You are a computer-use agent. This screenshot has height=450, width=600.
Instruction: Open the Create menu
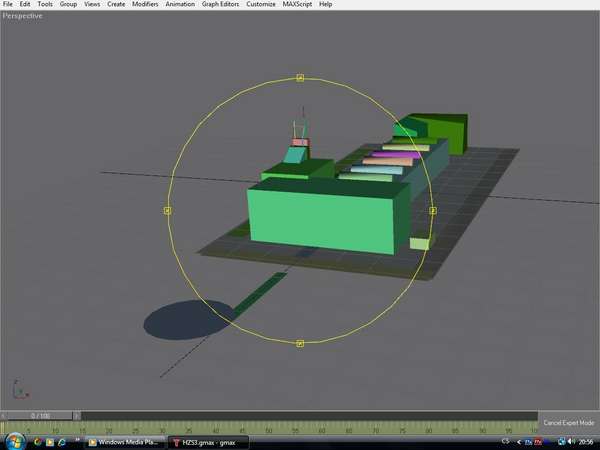tap(116, 5)
